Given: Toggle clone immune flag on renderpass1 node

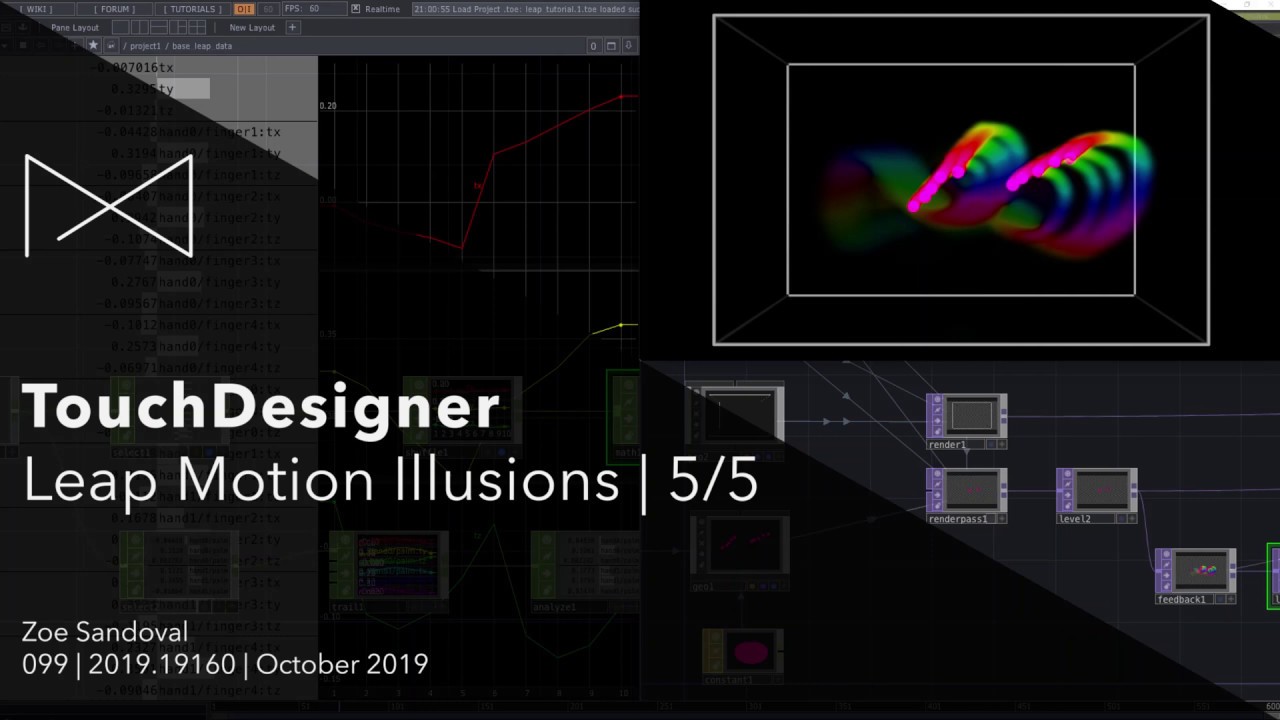Looking at the screenshot, I should tap(937, 484).
